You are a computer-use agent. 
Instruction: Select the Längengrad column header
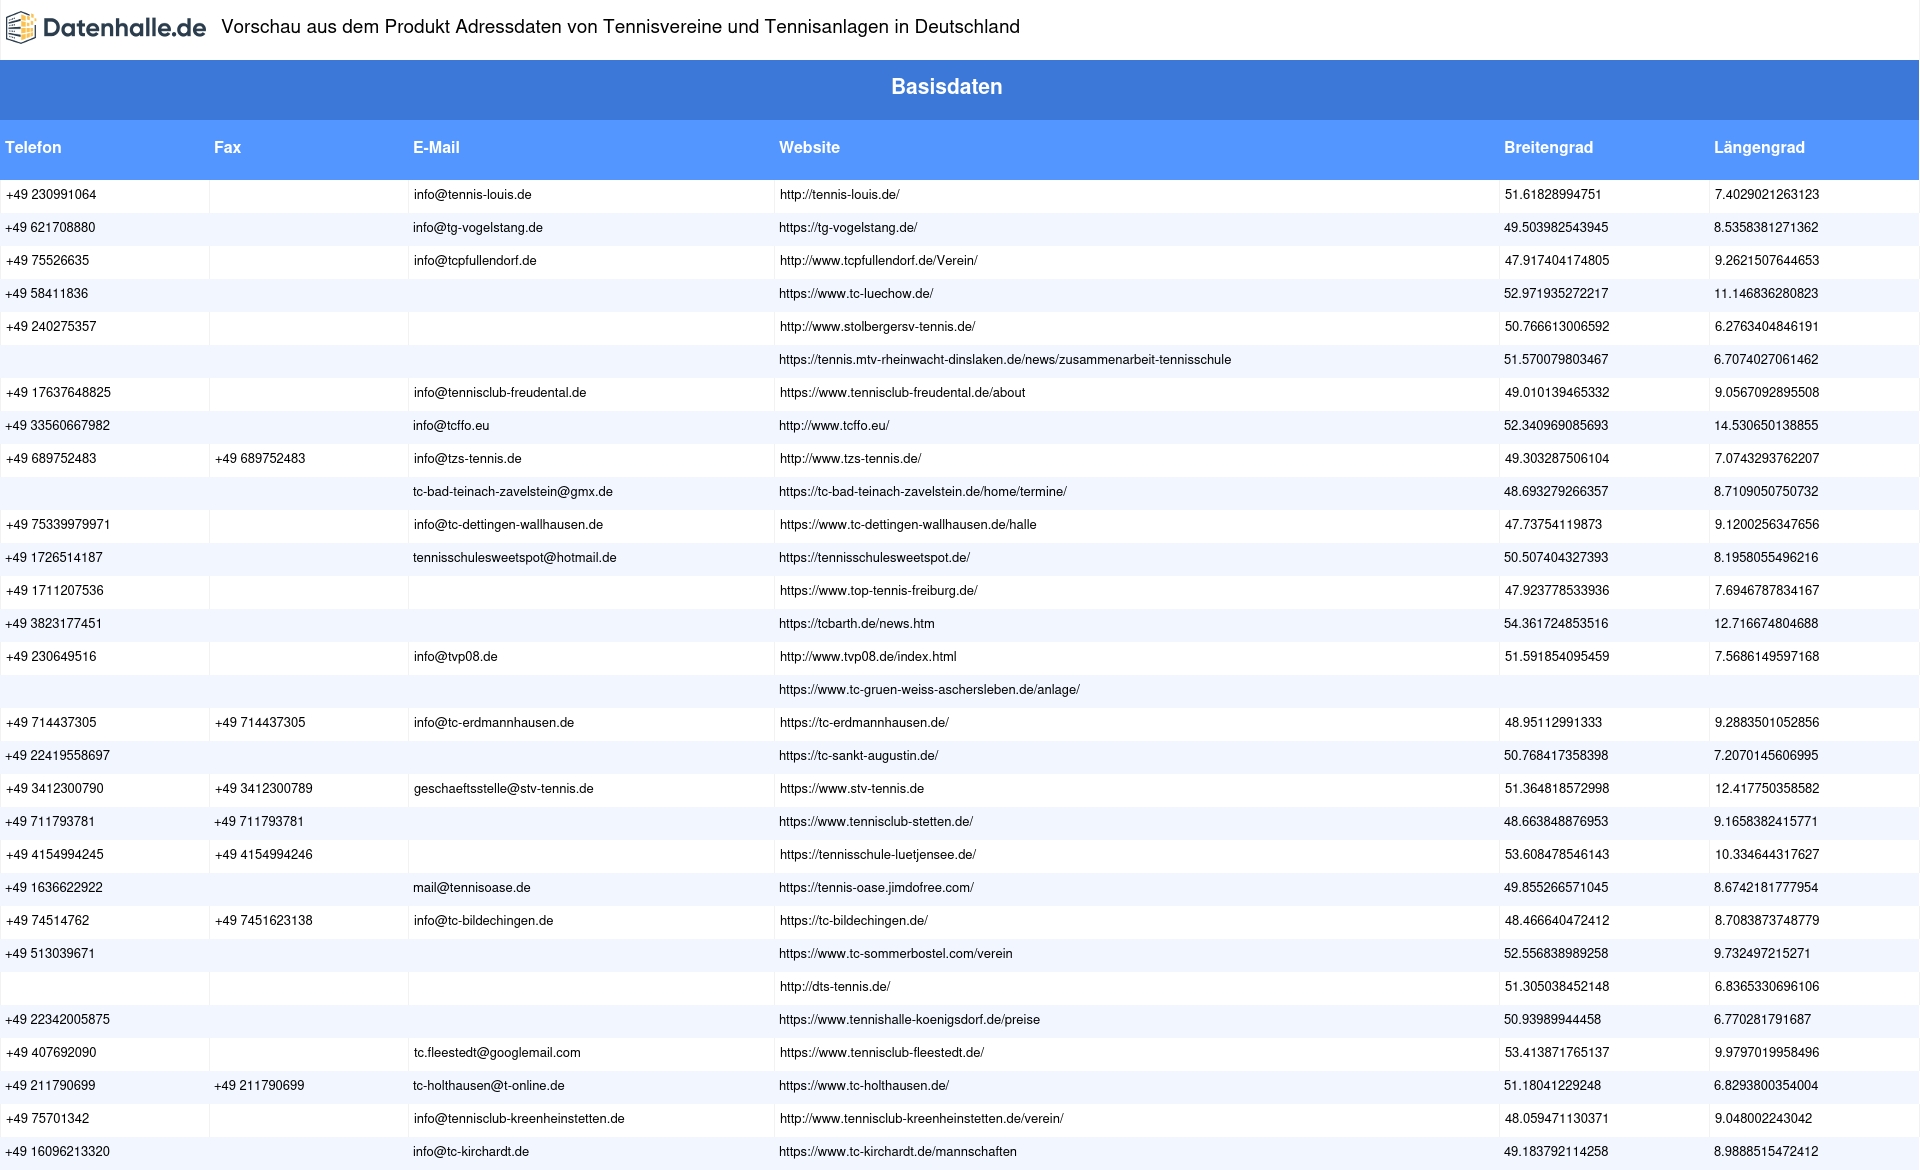[x=1759, y=147]
